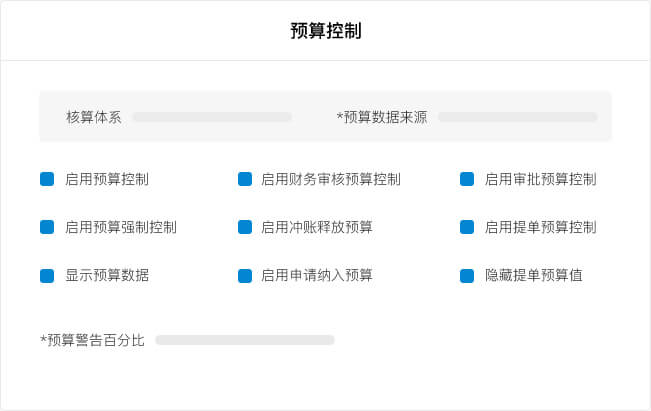Click the 预算警告百分比 input field
Image resolution: width=651 pixels, height=411 pixels.
pos(245,340)
